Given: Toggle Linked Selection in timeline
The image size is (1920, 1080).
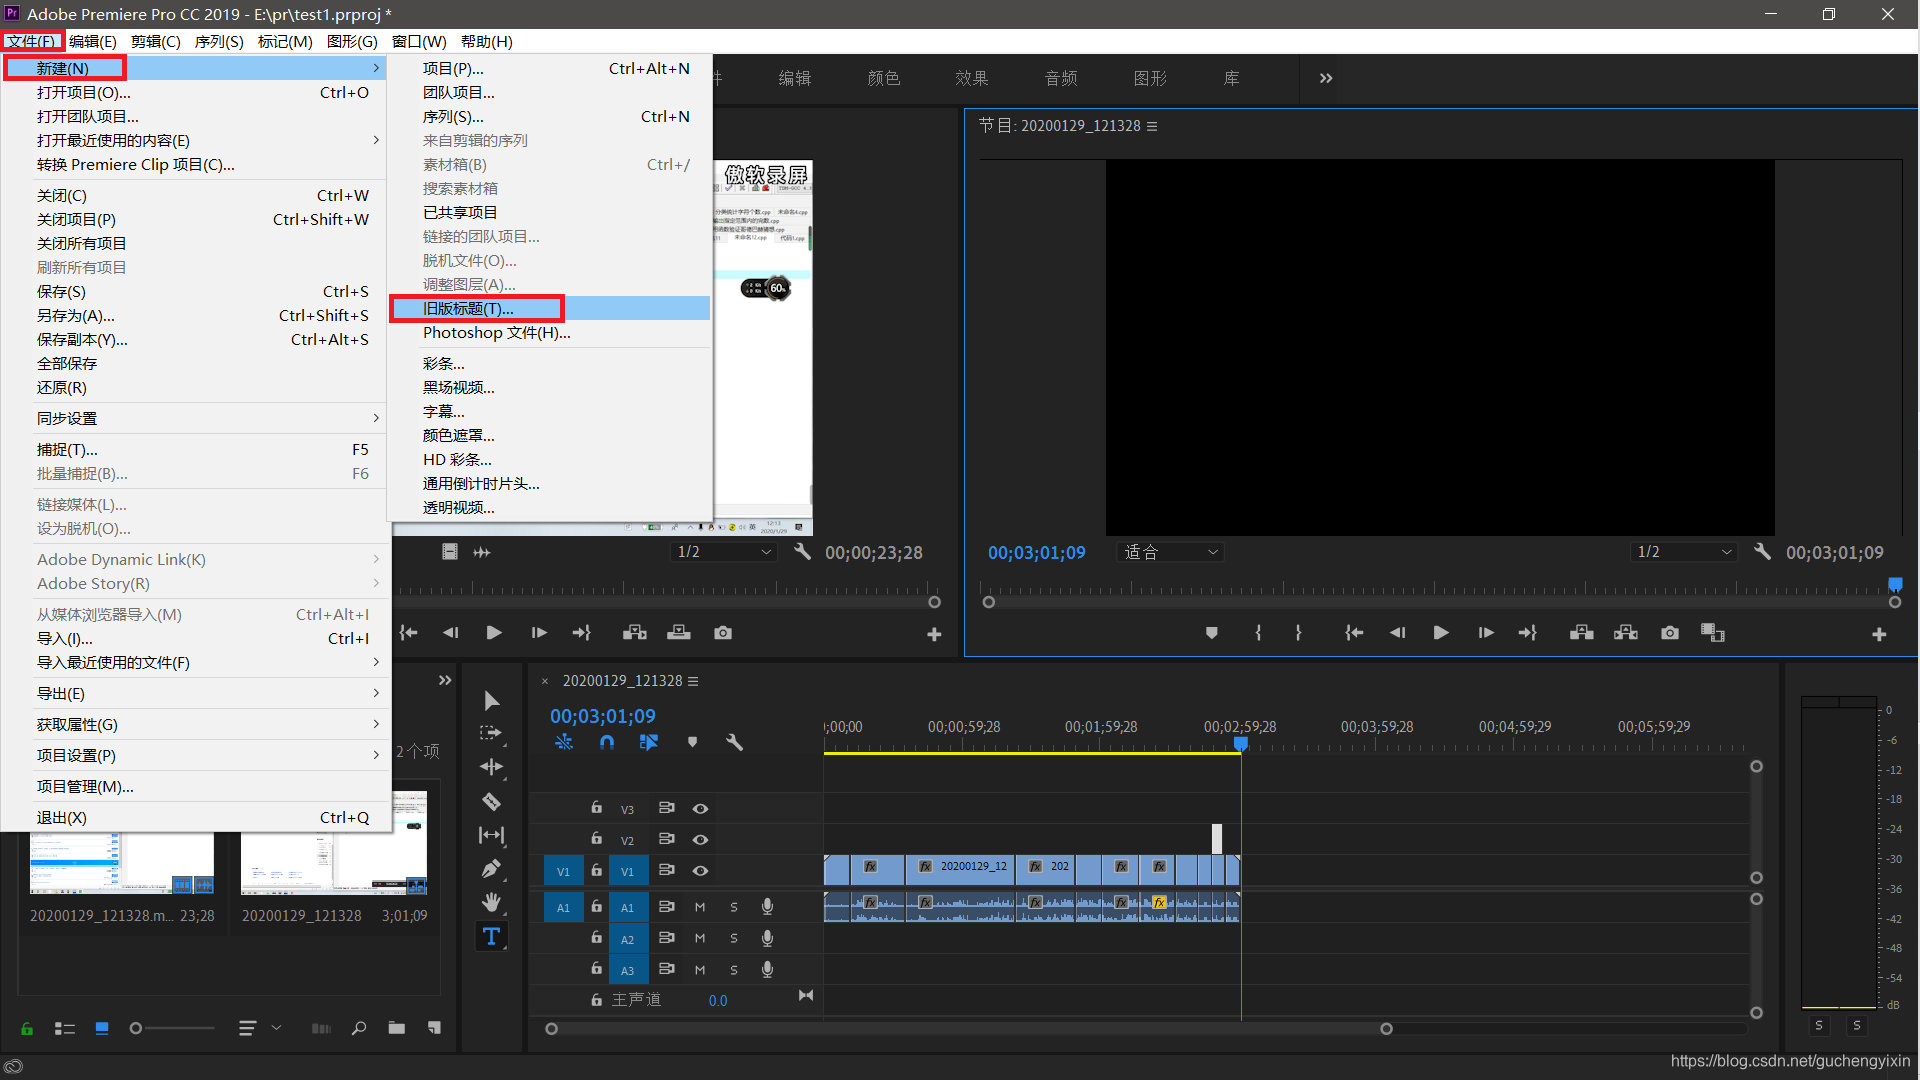Looking at the screenshot, I should pyautogui.click(x=649, y=742).
